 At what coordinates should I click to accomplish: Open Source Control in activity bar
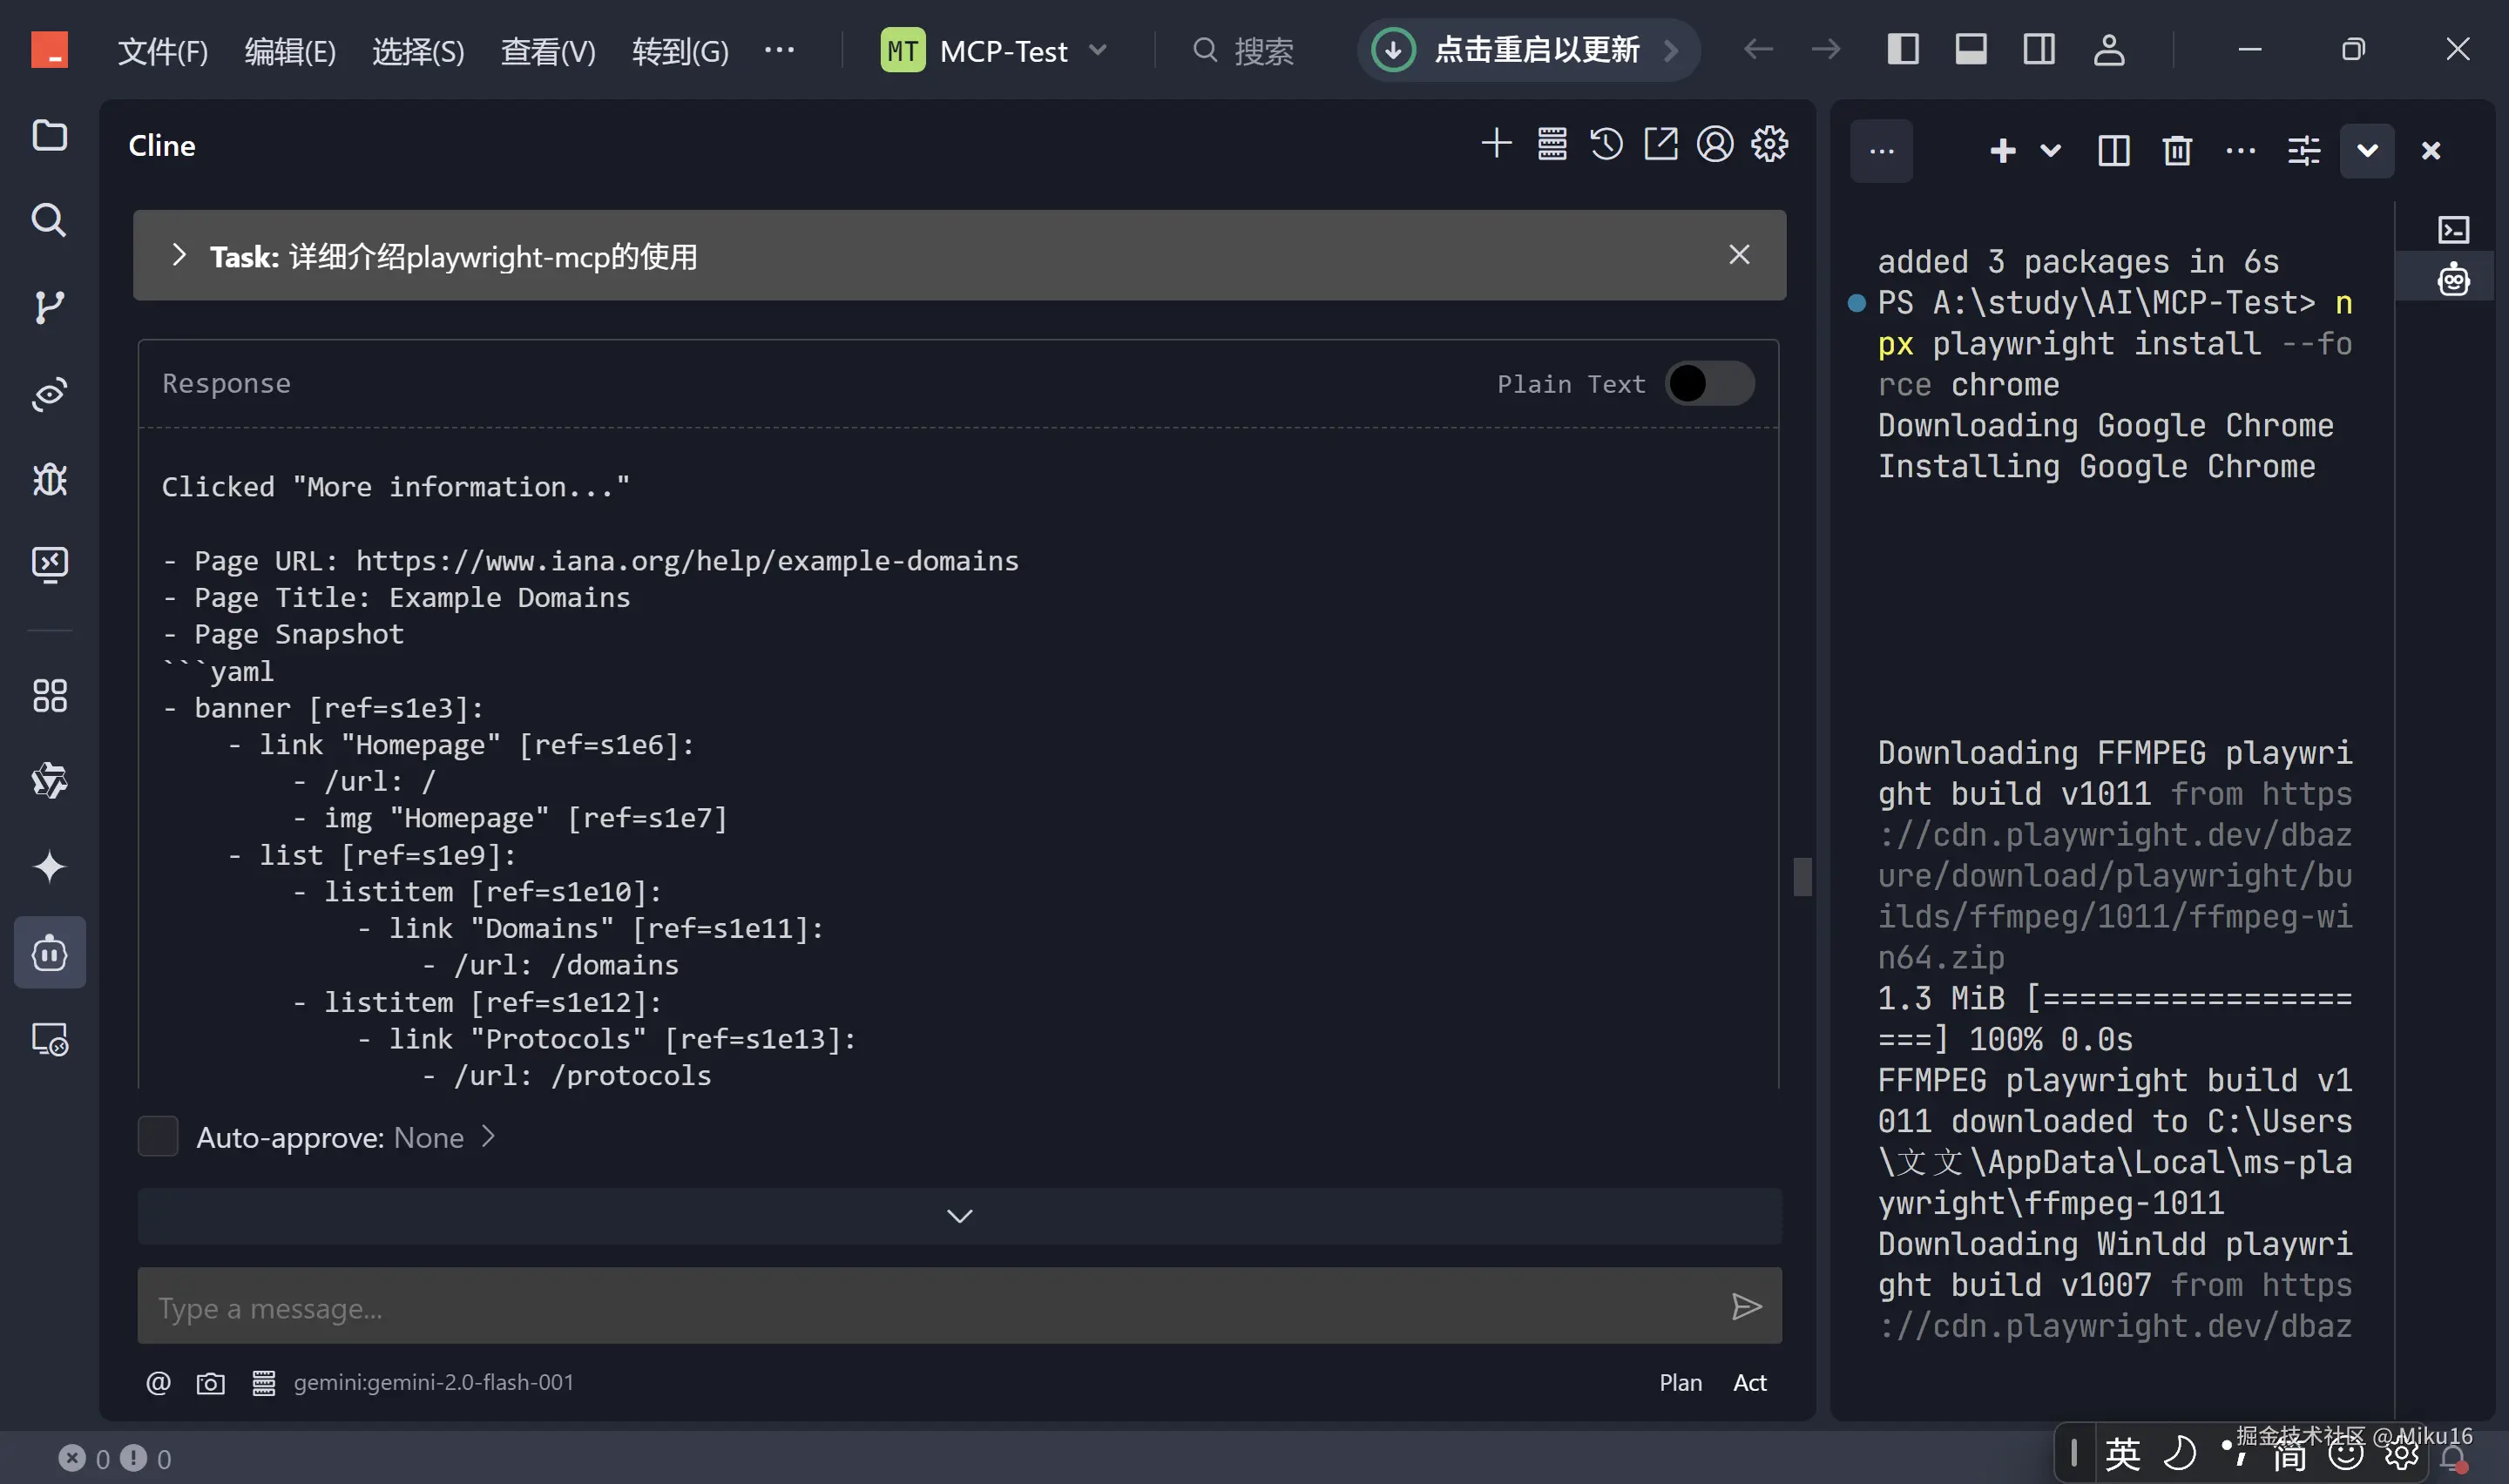(49, 307)
